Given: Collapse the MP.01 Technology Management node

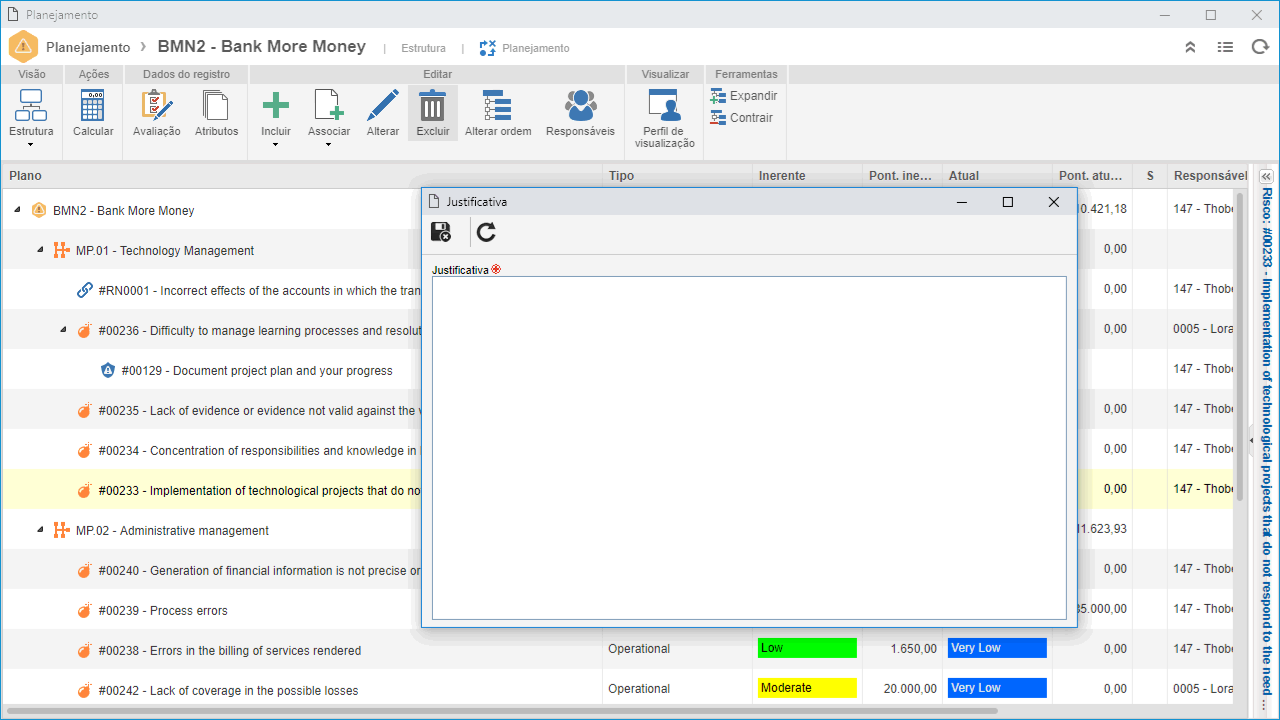Looking at the screenshot, I should point(40,250).
